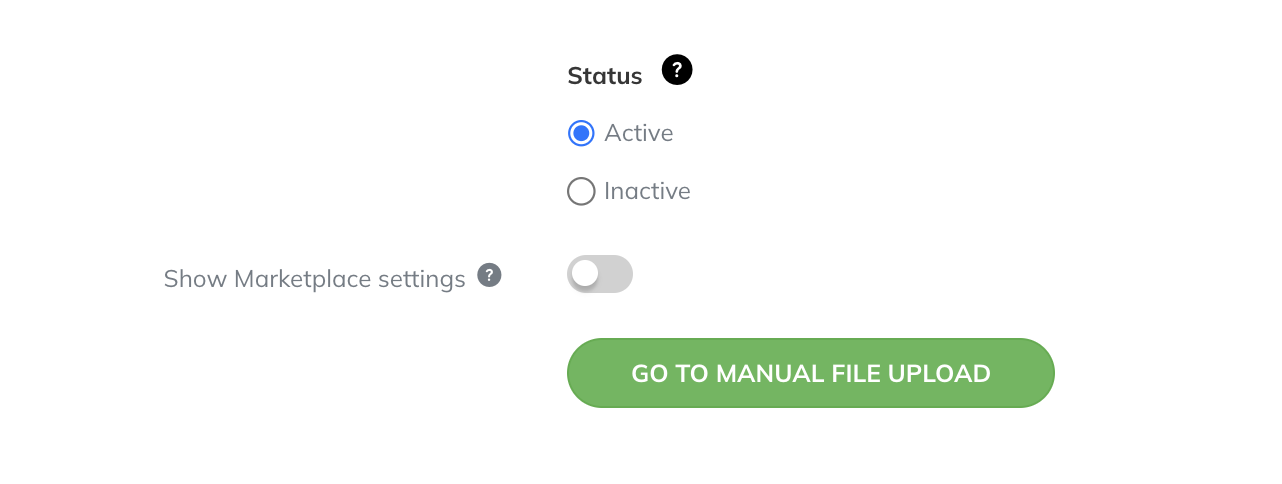
Task: Get help about Marketplace settings option
Action: [x=489, y=275]
